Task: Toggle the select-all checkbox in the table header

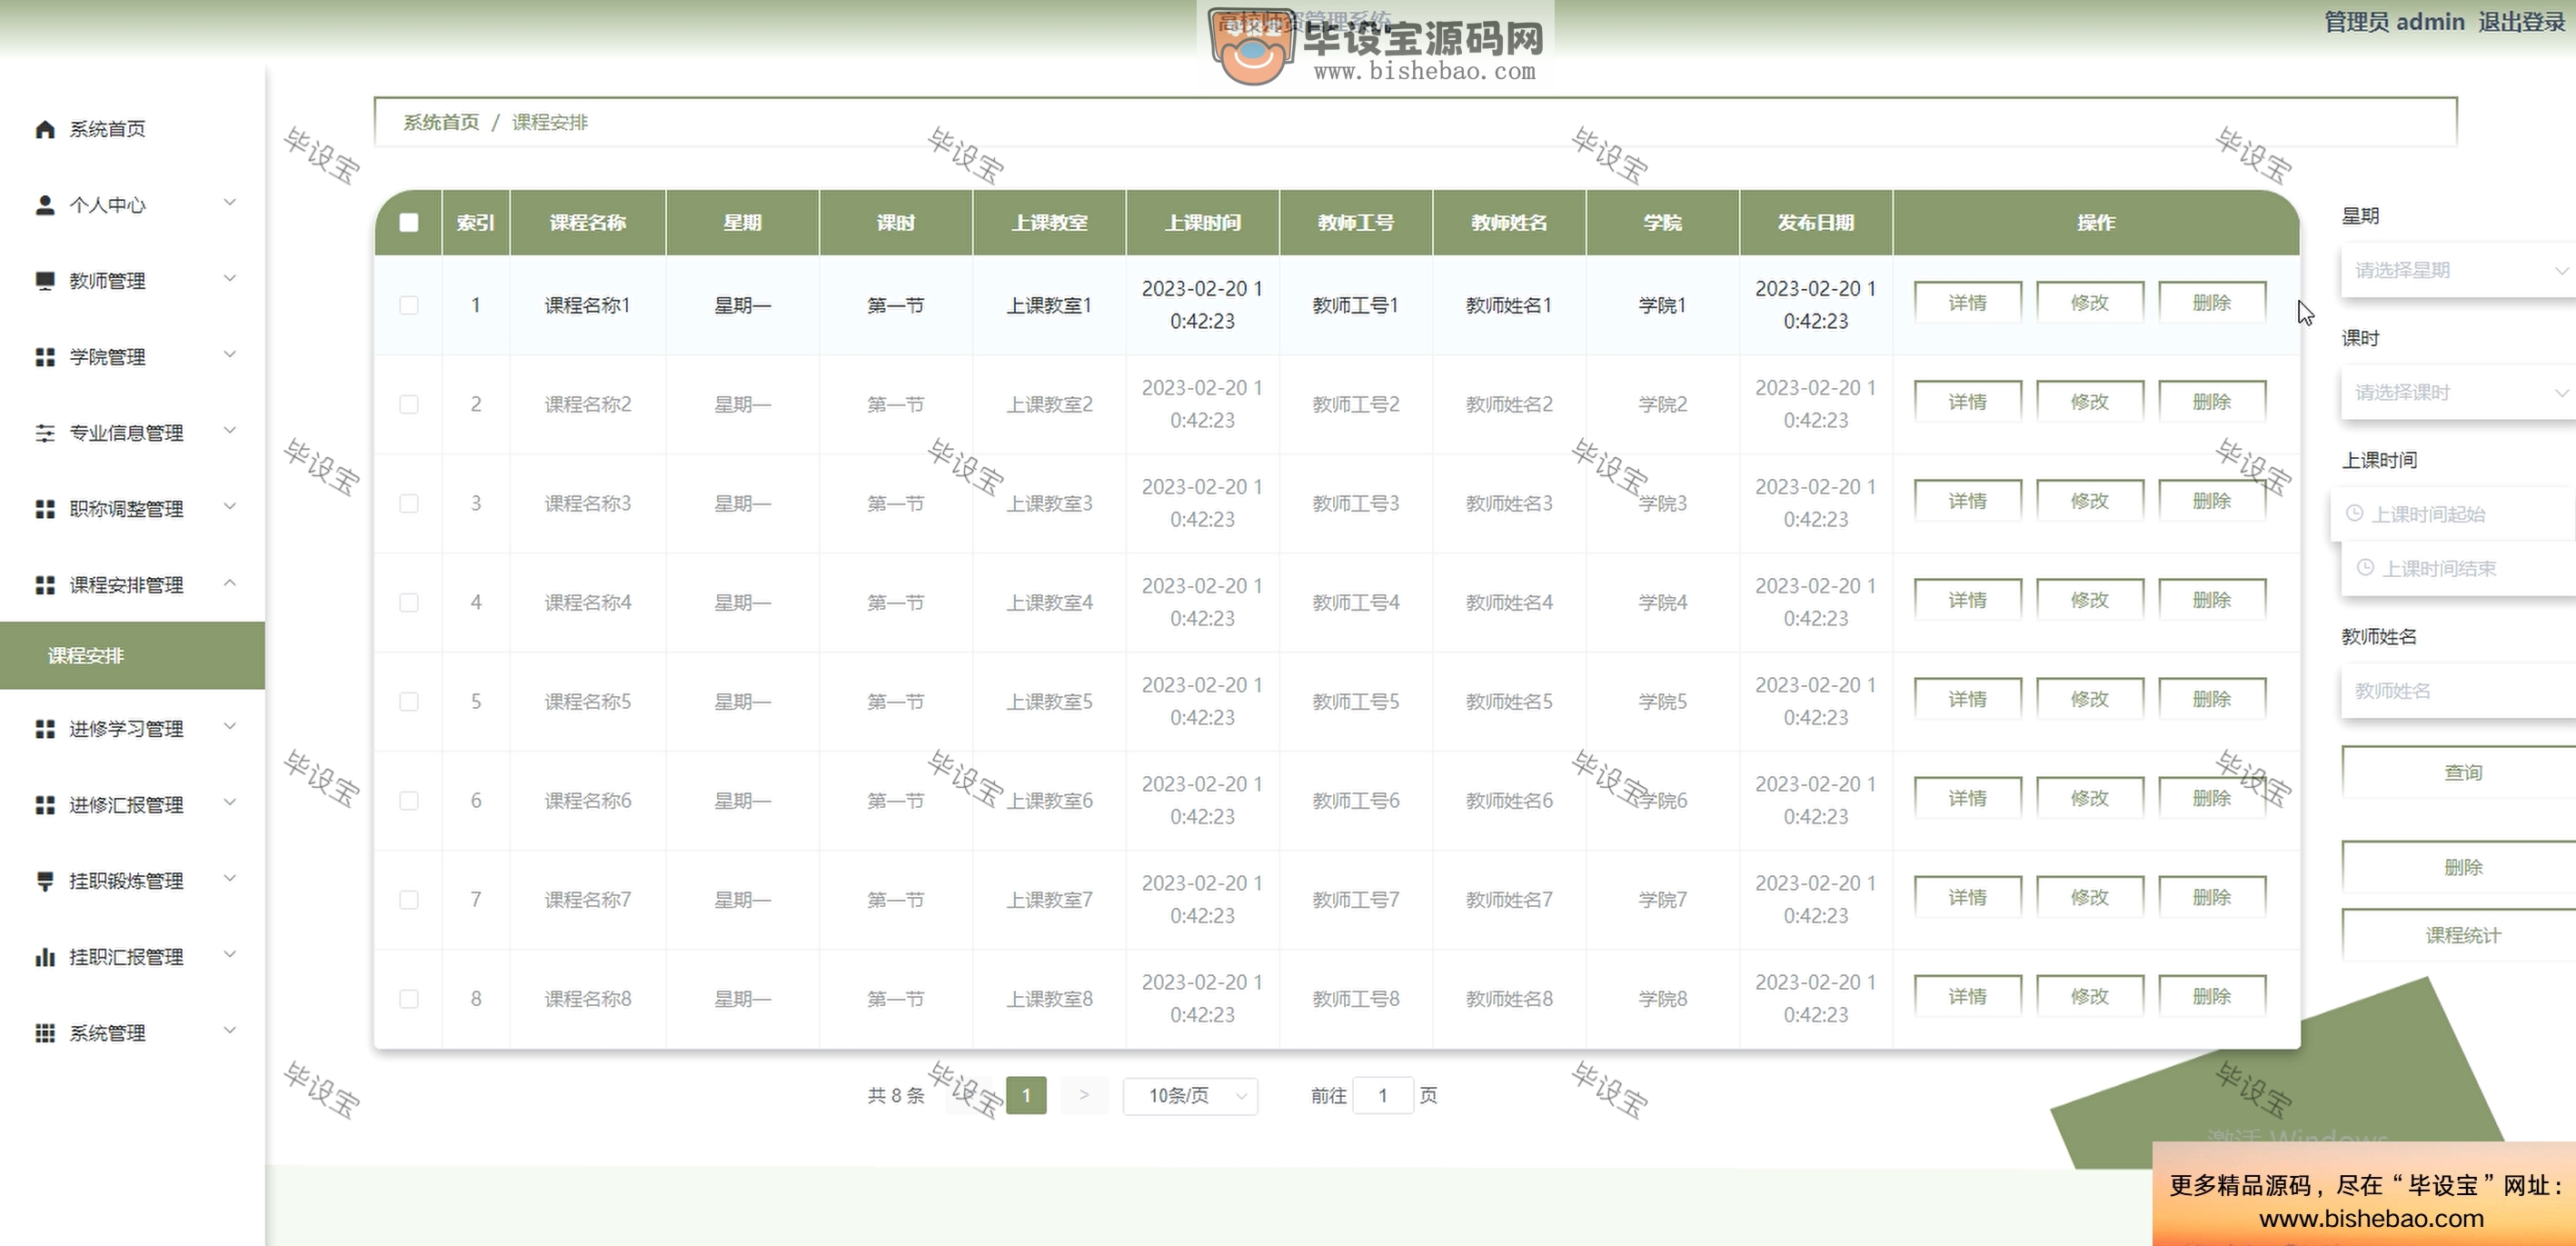Action: 408,222
